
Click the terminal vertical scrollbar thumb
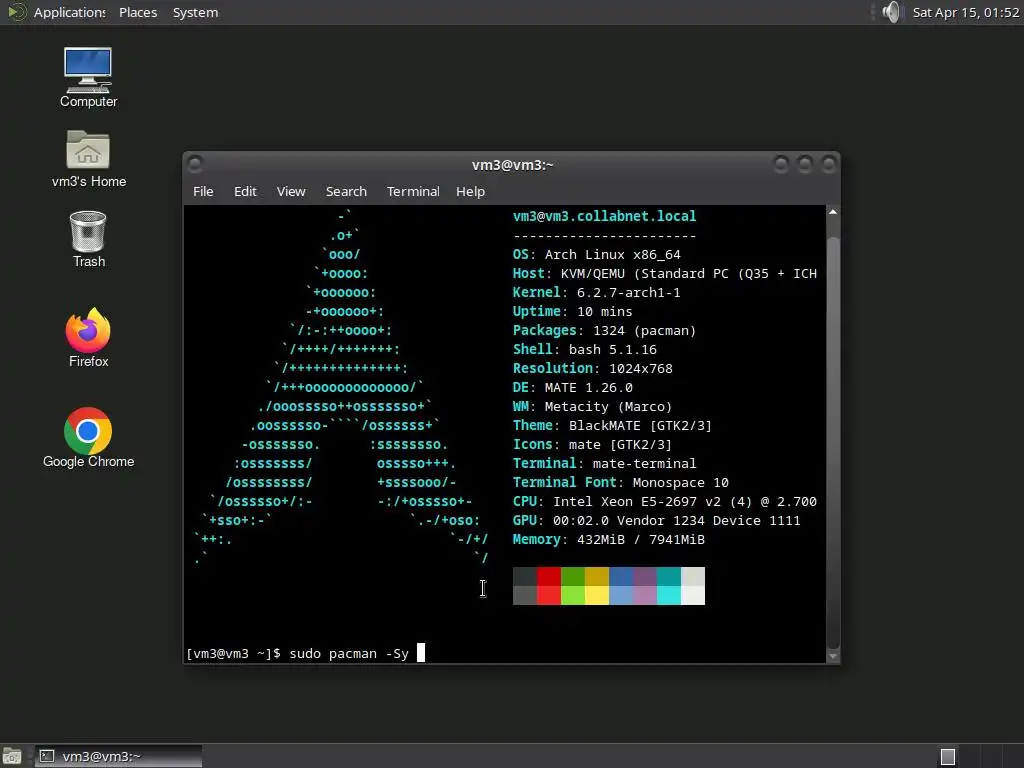[833, 443]
